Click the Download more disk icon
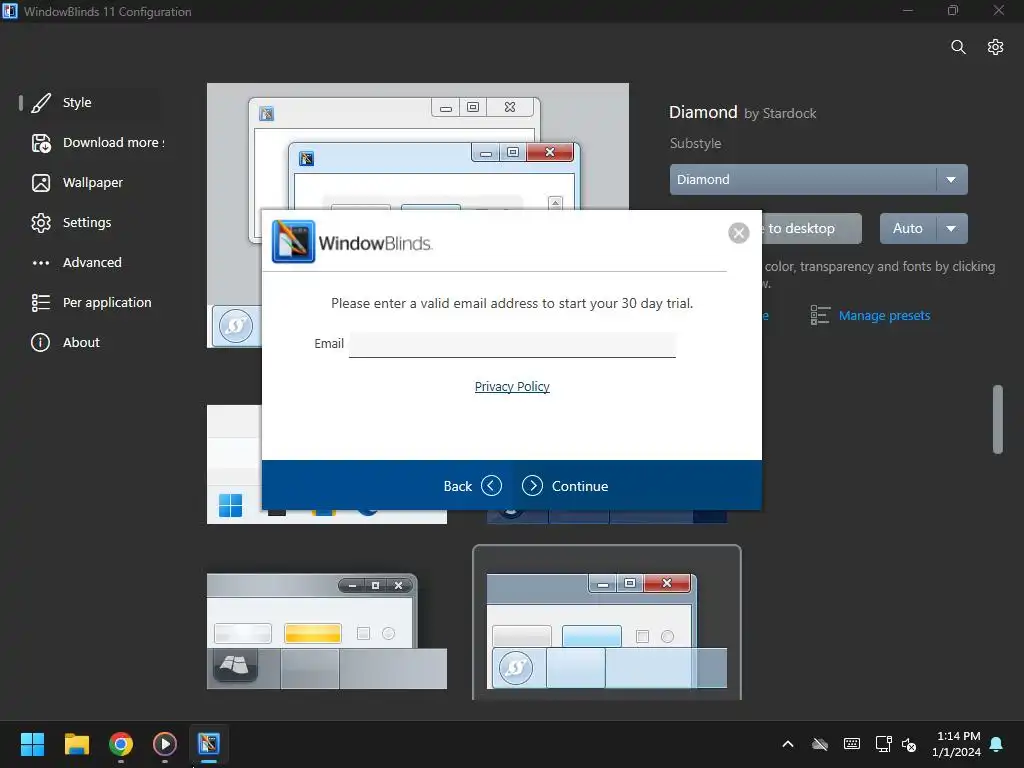This screenshot has height=768, width=1024. coord(40,142)
